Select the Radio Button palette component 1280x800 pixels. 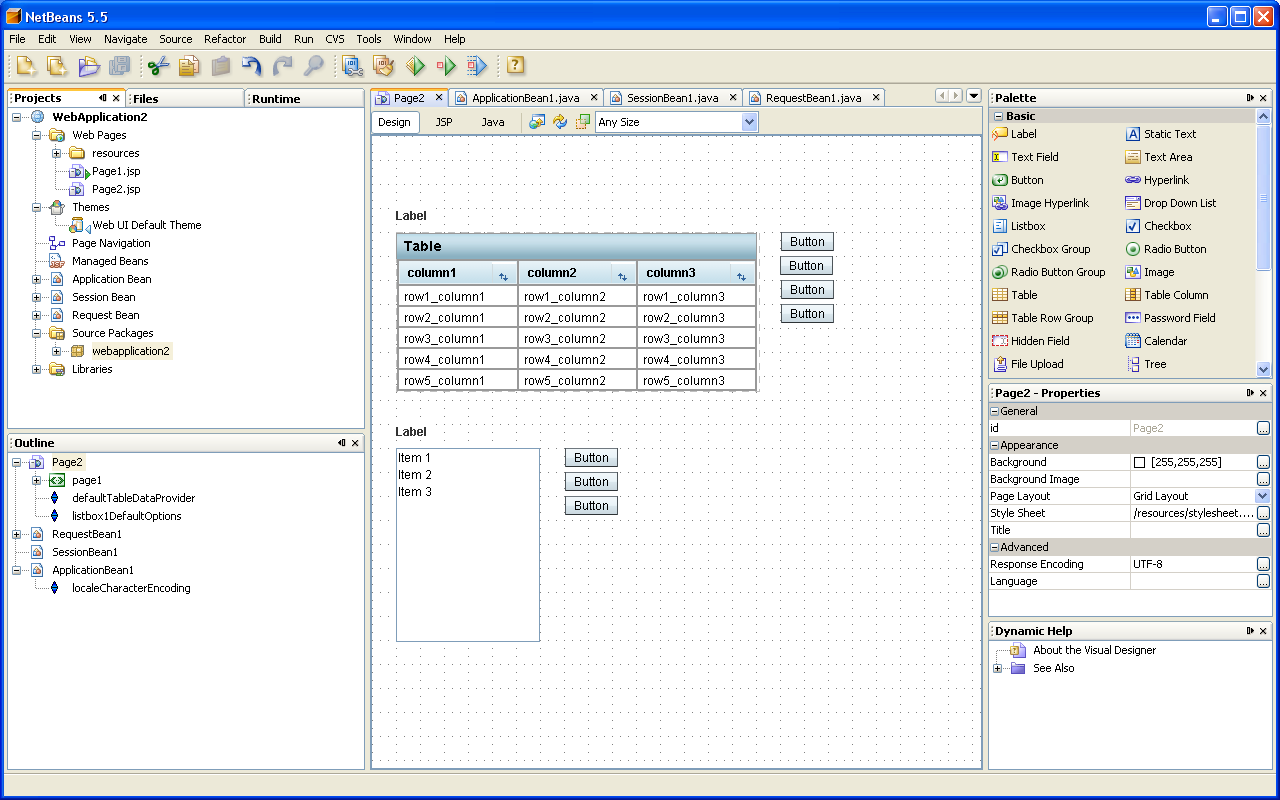coord(1166,249)
